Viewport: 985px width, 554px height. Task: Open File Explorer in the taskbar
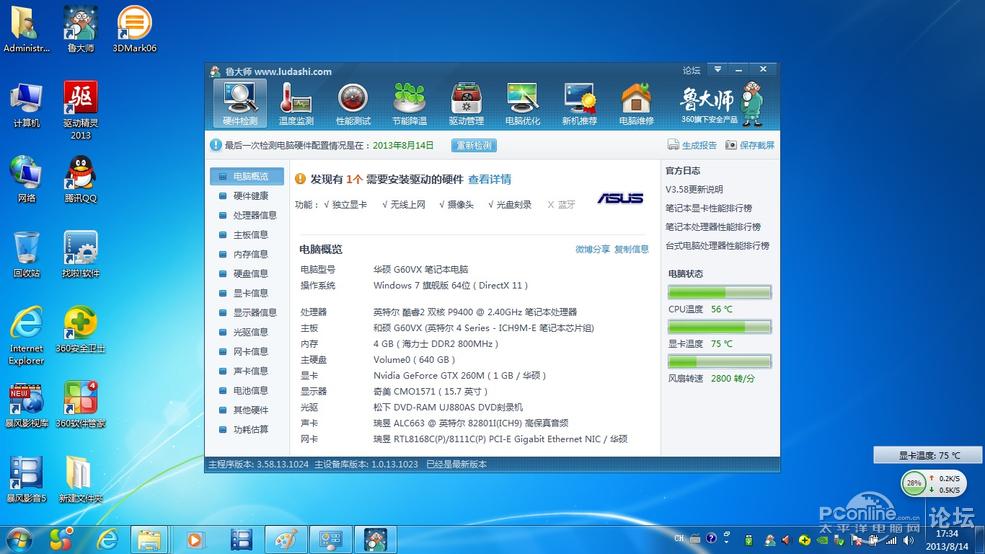(149, 540)
